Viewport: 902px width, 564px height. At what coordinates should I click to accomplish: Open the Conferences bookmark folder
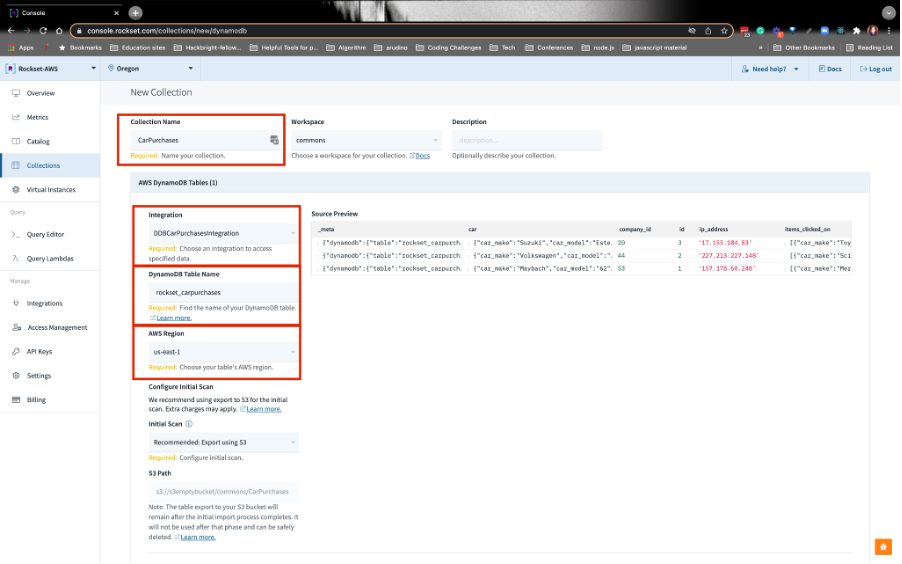549,48
